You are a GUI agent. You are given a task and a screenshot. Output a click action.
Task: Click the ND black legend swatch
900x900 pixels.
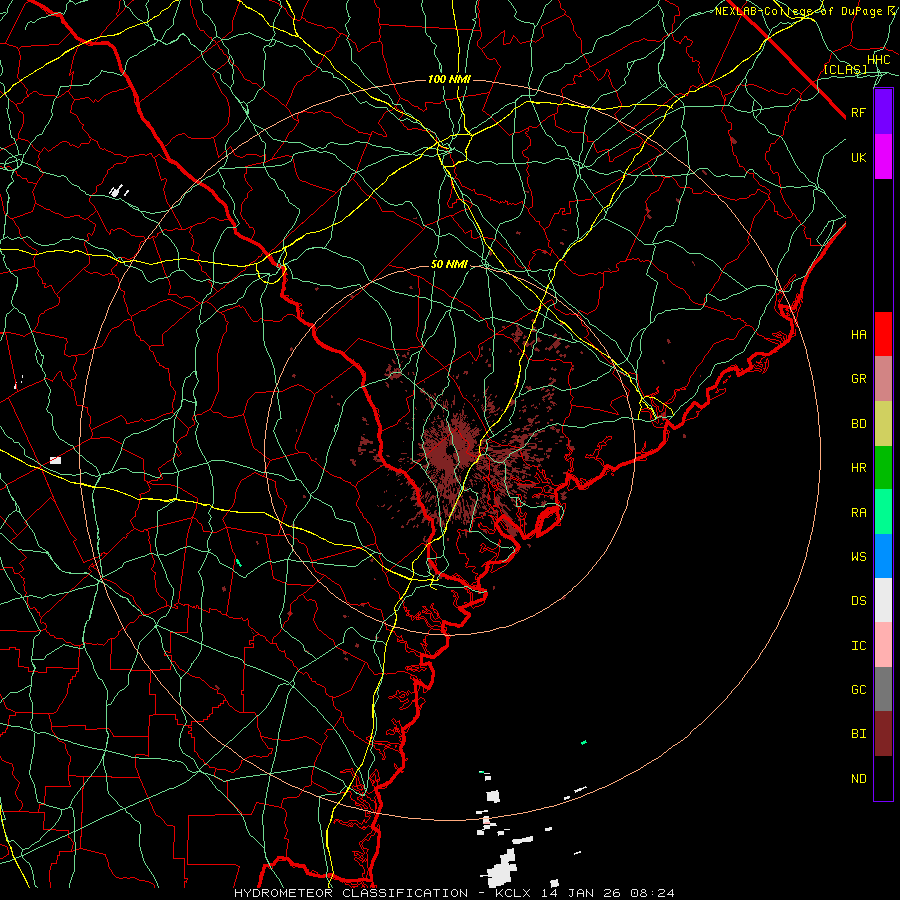tap(883, 778)
